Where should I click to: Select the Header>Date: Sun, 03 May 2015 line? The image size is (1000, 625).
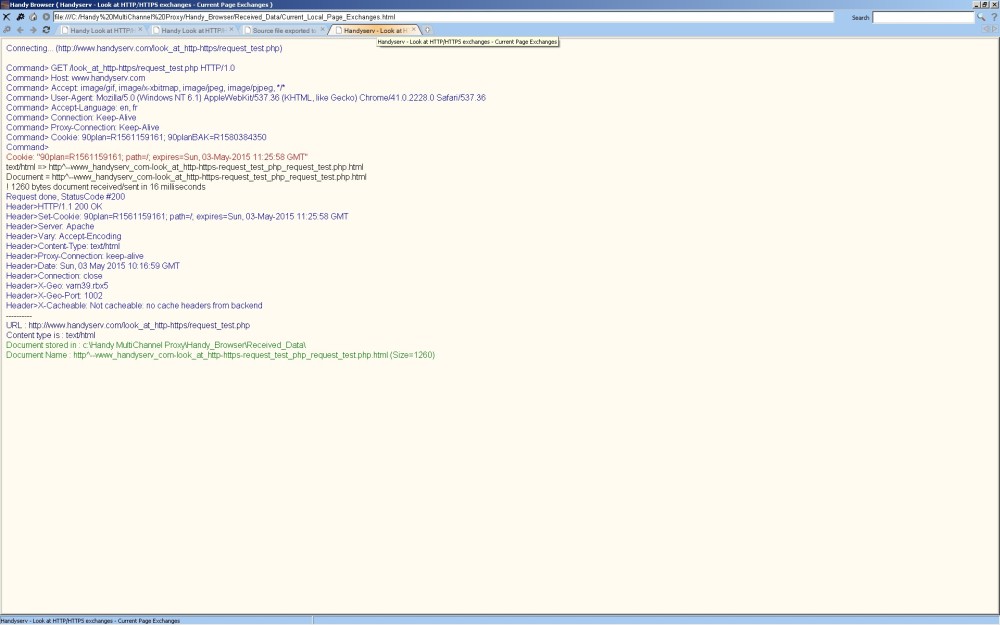pyautogui.click(x=93, y=266)
